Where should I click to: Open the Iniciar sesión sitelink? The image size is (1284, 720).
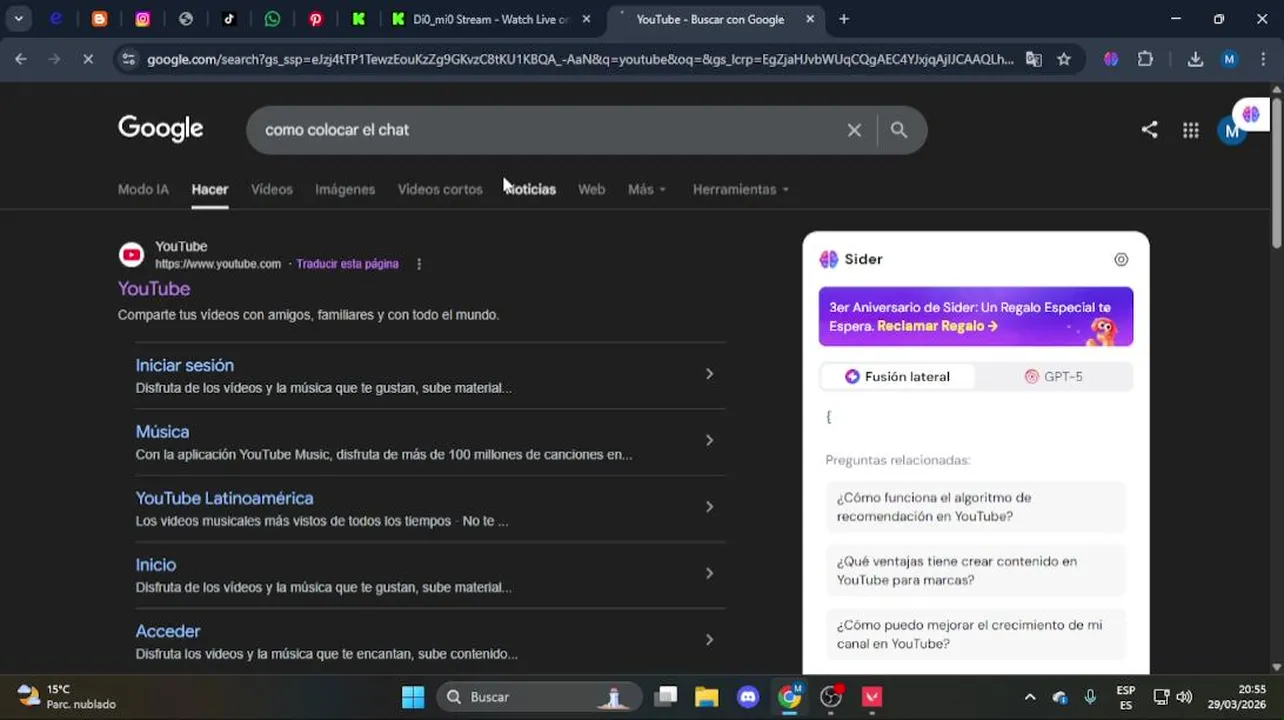(185, 365)
